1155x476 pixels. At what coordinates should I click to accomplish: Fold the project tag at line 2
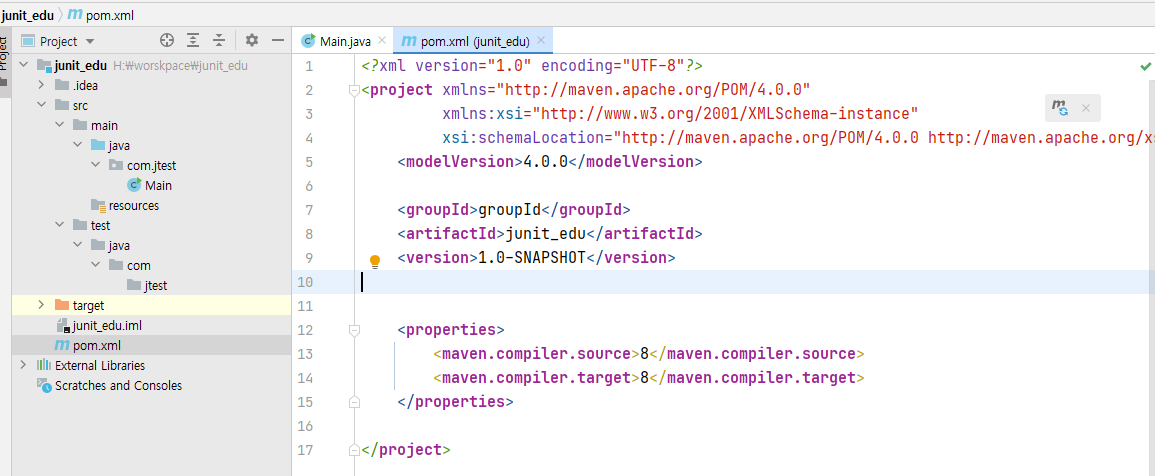click(x=354, y=91)
